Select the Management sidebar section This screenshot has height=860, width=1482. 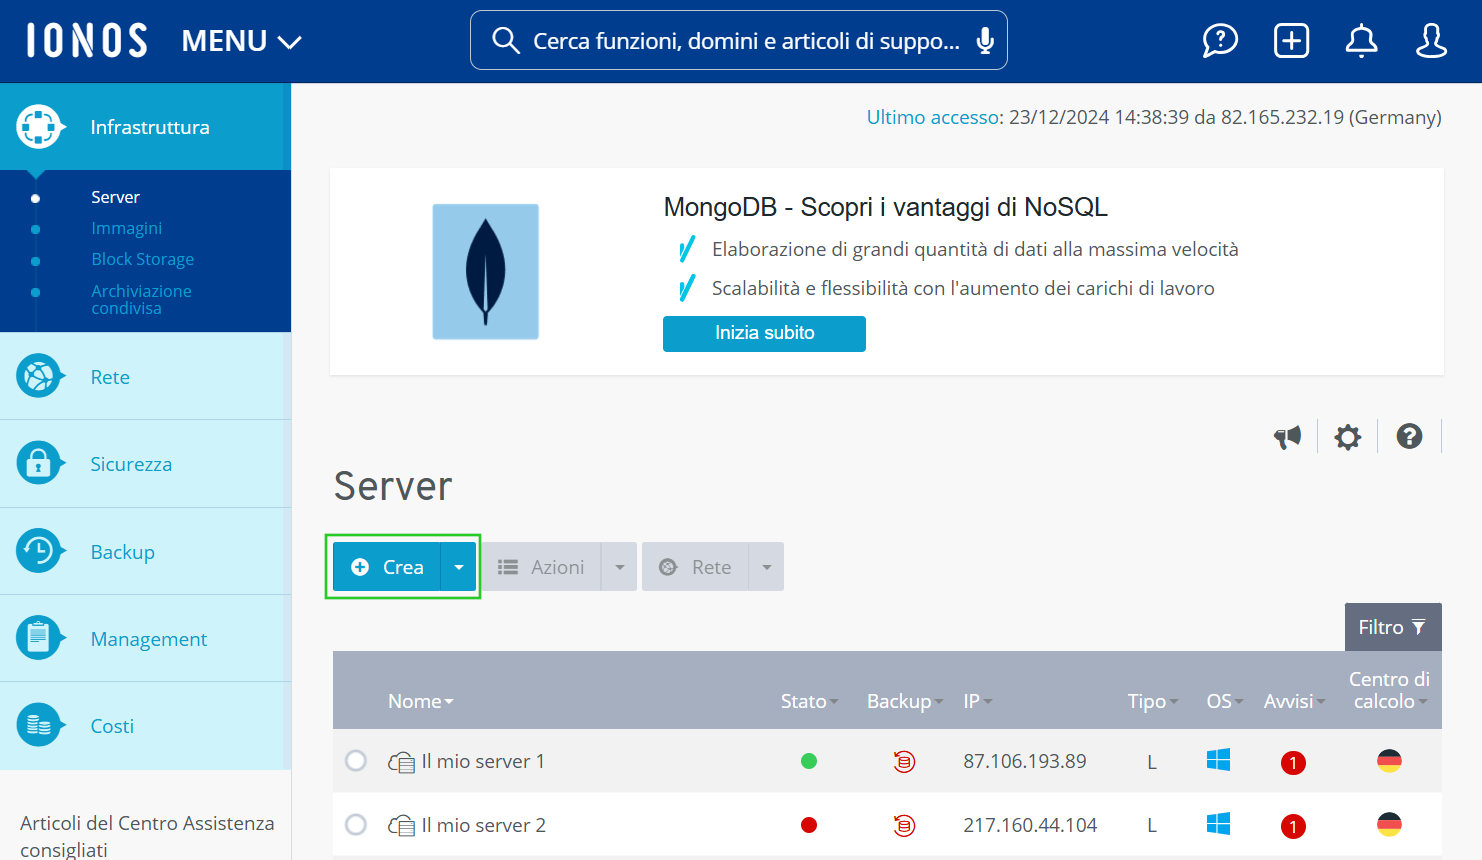click(x=145, y=639)
